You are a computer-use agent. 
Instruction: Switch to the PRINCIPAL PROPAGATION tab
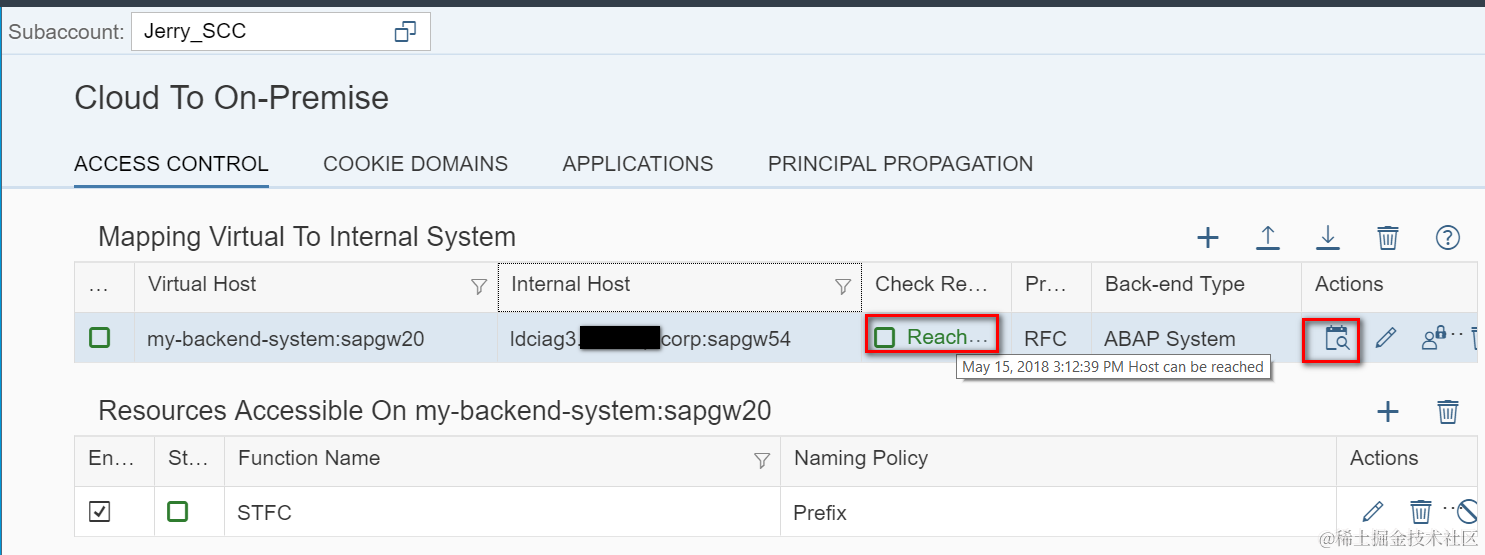pos(900,164)
